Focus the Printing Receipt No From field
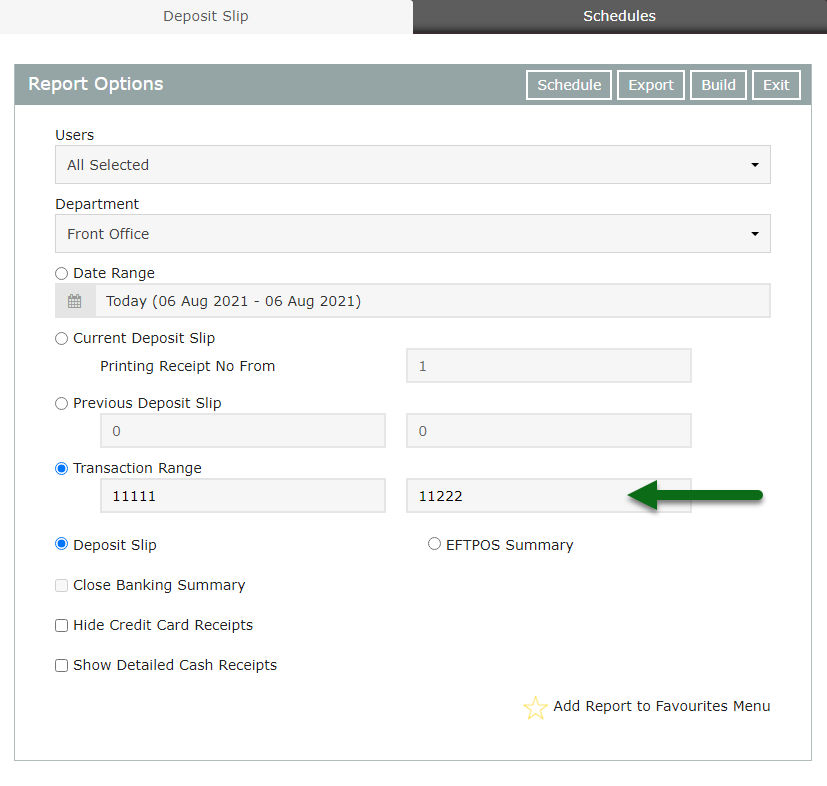 pyautogui.click(x=549, y=366)
